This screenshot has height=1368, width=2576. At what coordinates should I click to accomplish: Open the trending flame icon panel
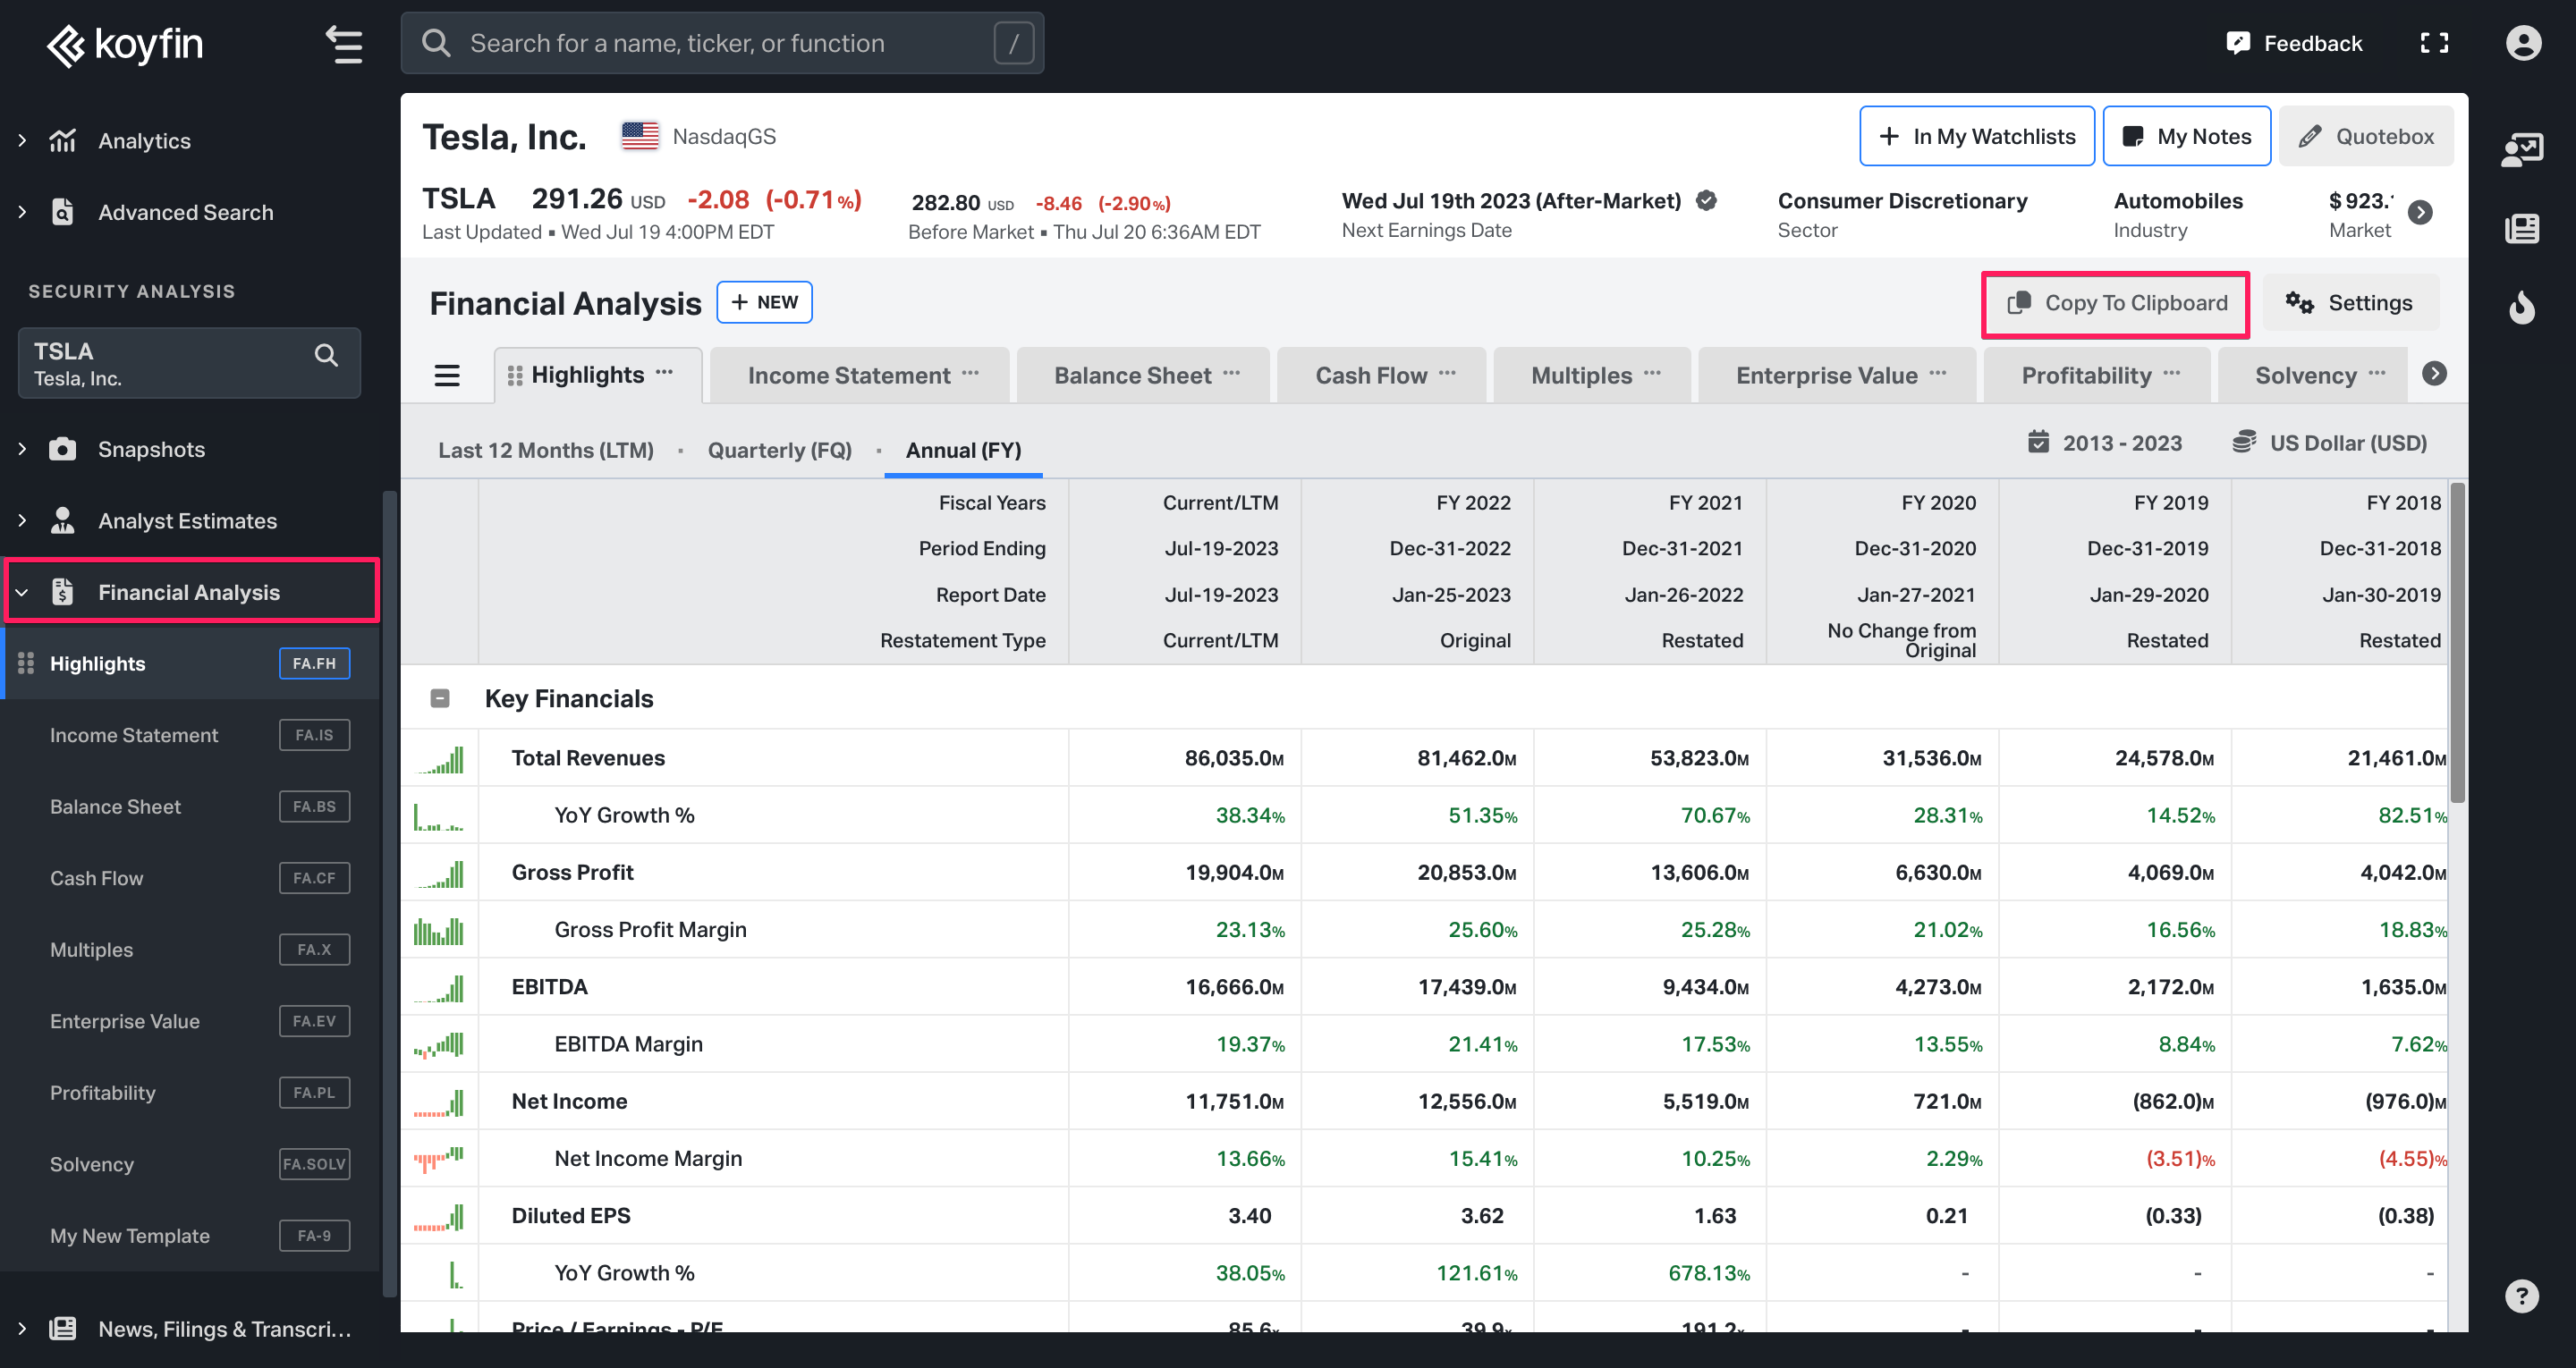(2521, 307)
